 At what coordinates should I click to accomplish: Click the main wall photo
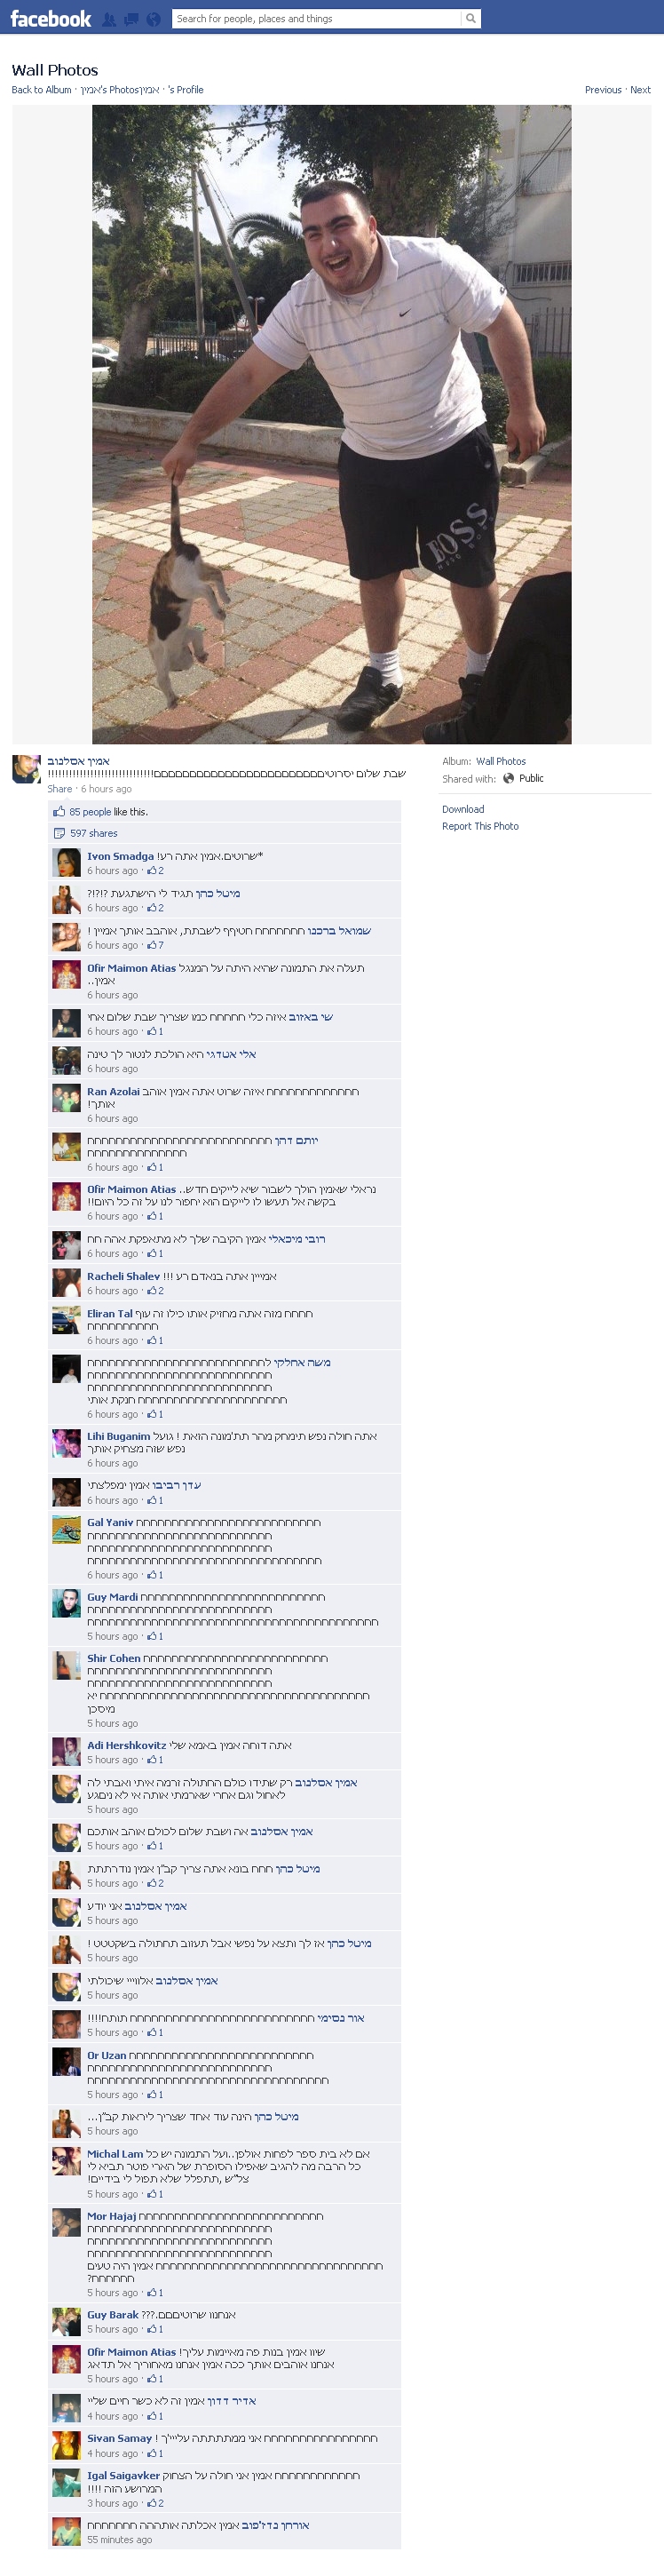click(332, 424)
